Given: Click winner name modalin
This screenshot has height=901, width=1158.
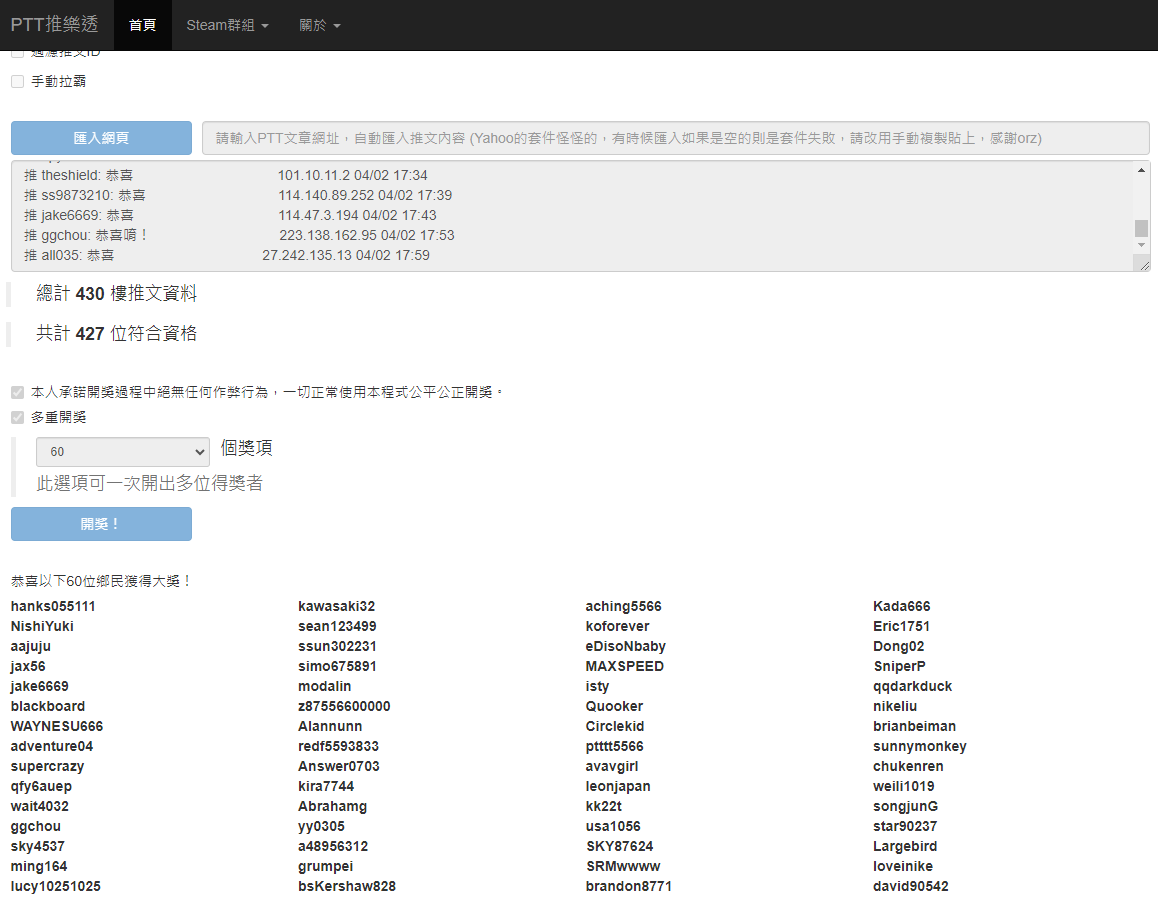Looking at the screenshot, I should click(325, 686).
